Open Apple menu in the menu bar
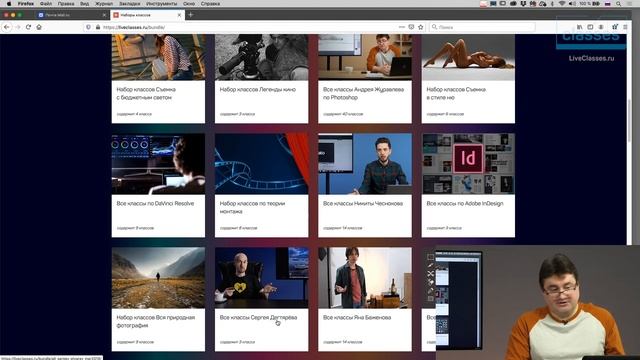 [9, 4]
